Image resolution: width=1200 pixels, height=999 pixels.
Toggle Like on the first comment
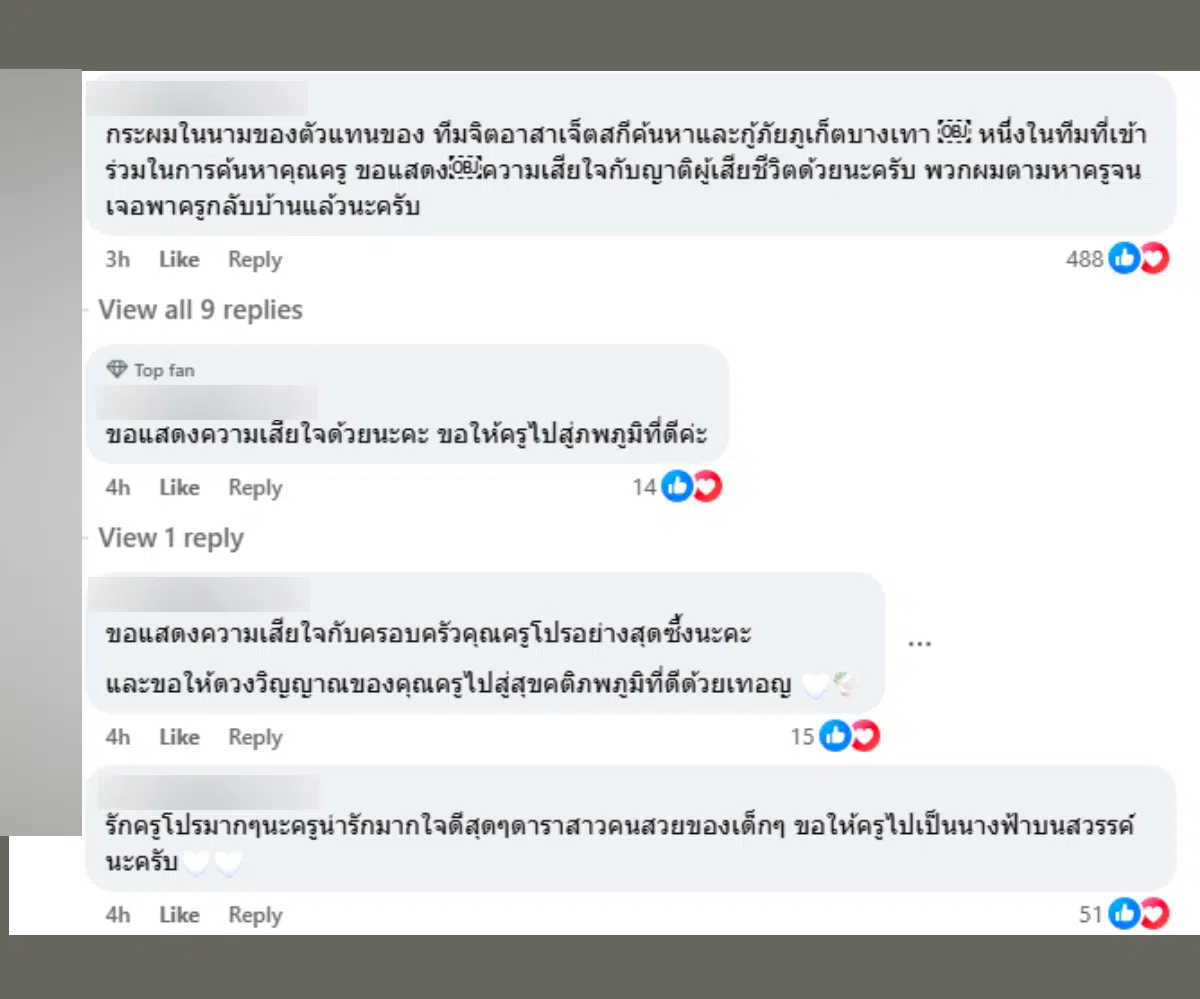(178, 258)
